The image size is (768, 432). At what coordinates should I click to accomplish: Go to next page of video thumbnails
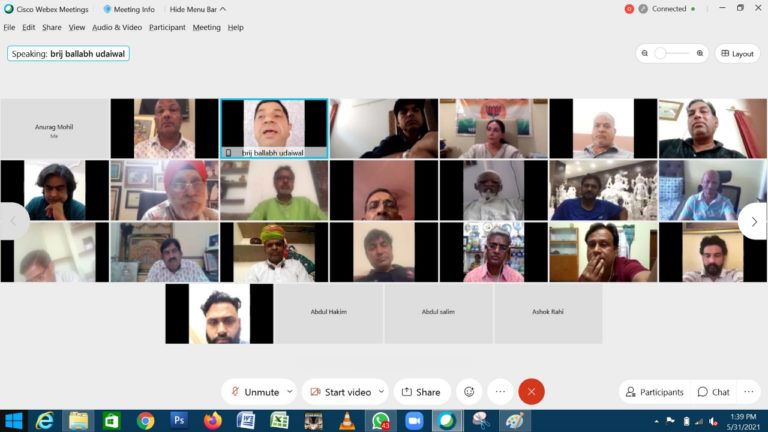(753, 221)
